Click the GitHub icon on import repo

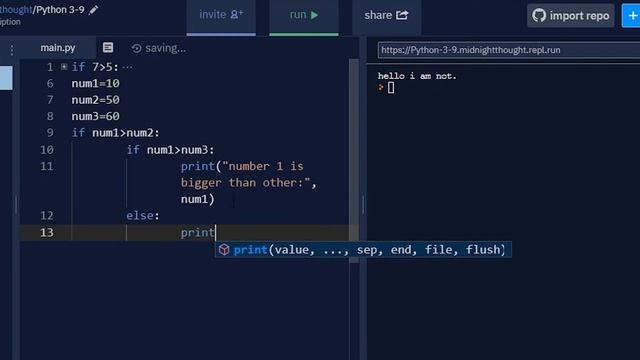(539, 16)
